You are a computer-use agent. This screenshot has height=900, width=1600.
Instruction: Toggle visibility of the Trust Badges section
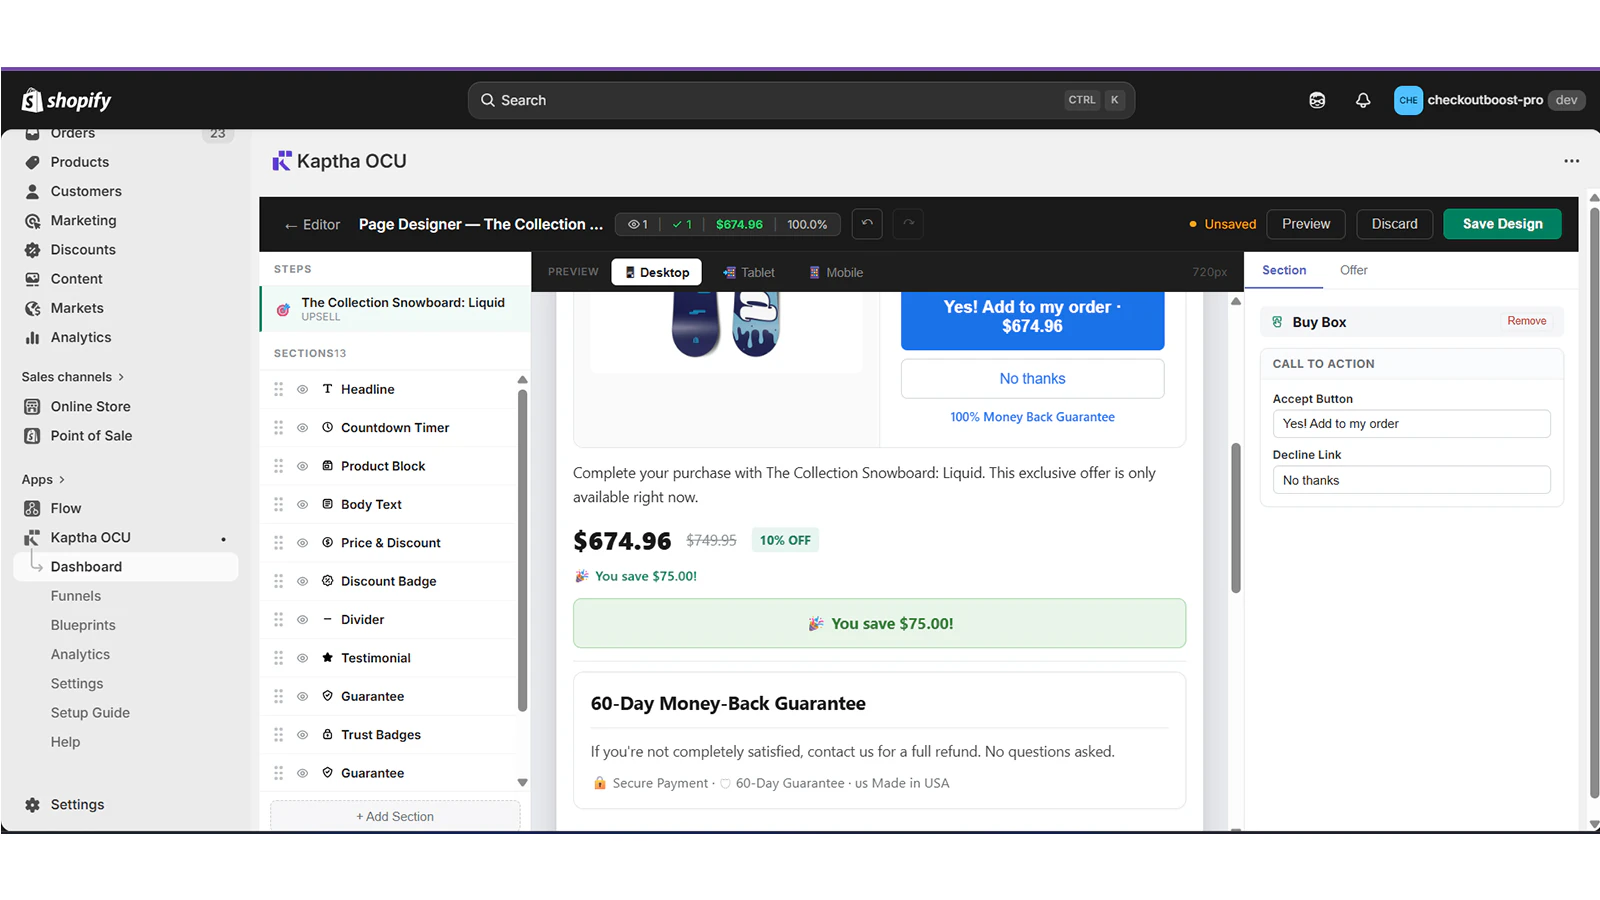(302, 735)
